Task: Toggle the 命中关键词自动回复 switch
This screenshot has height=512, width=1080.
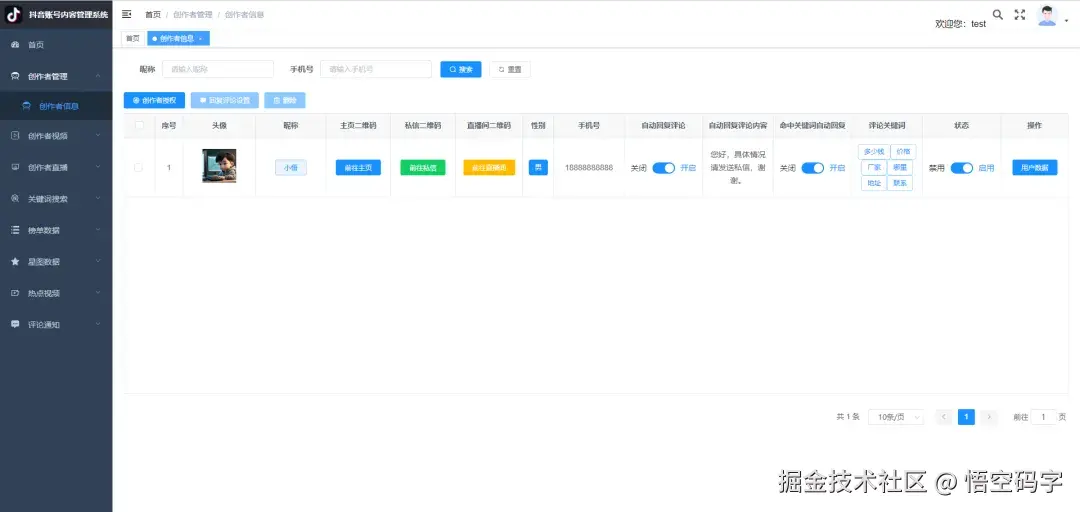Action: [813, 168]
